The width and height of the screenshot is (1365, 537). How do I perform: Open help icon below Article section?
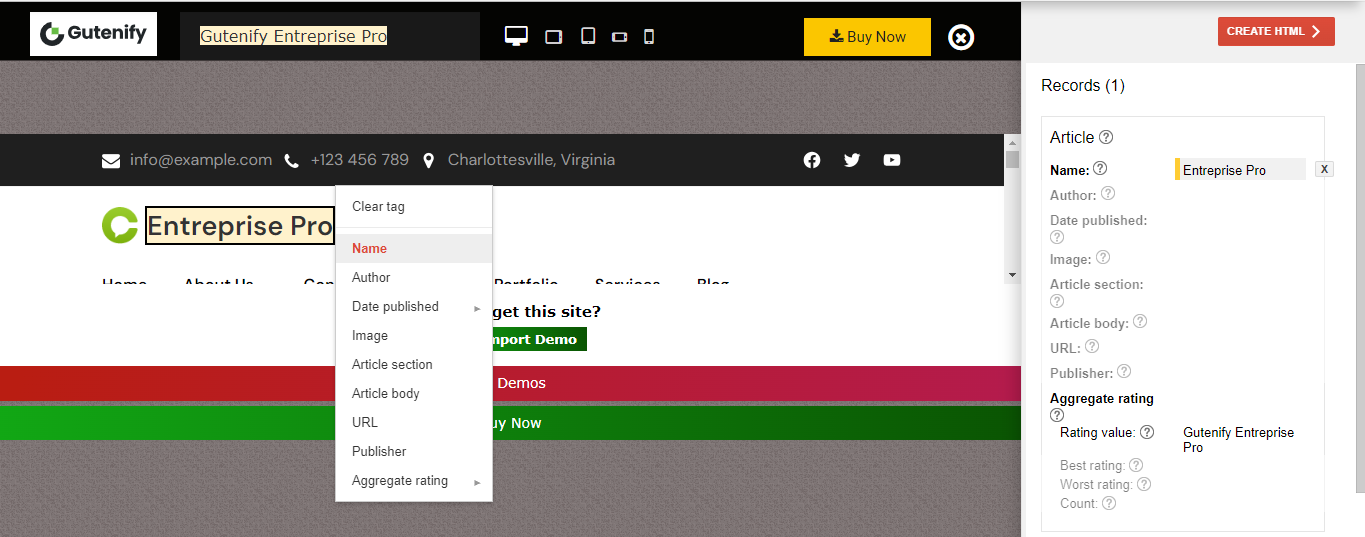pyautogui.click(x=1057, y=301)
